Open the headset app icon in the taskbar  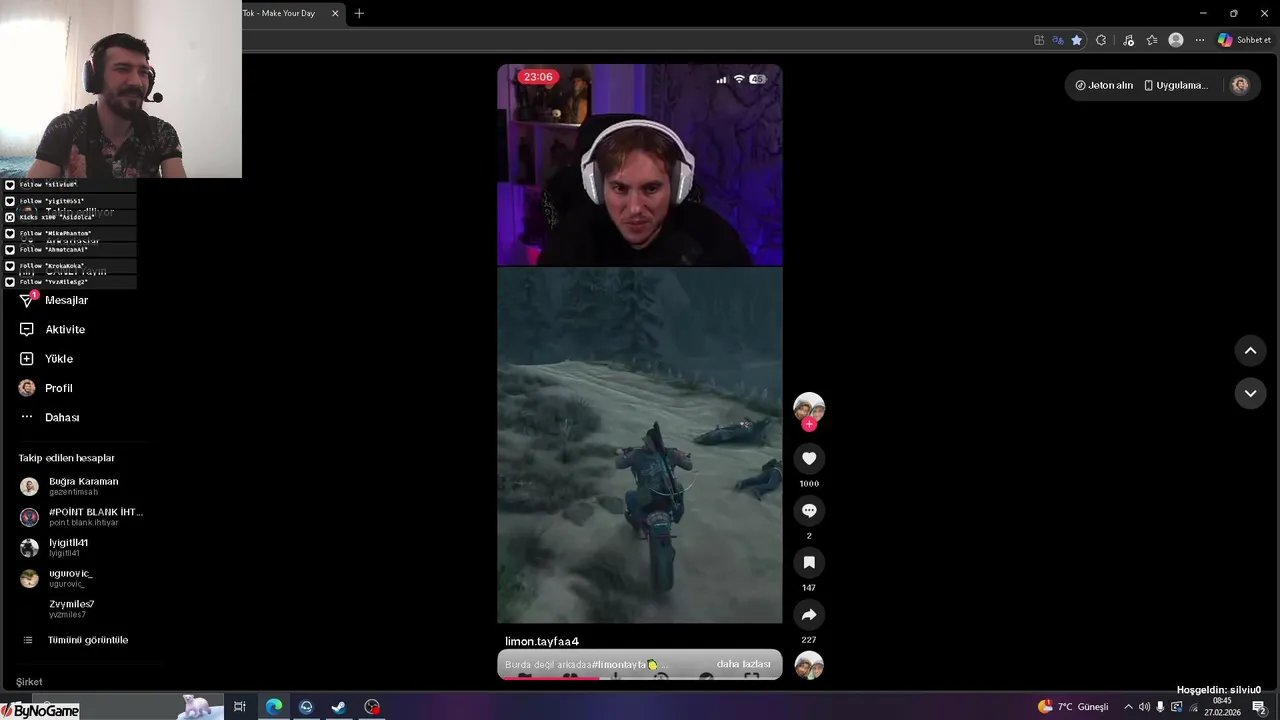[306, 707]
